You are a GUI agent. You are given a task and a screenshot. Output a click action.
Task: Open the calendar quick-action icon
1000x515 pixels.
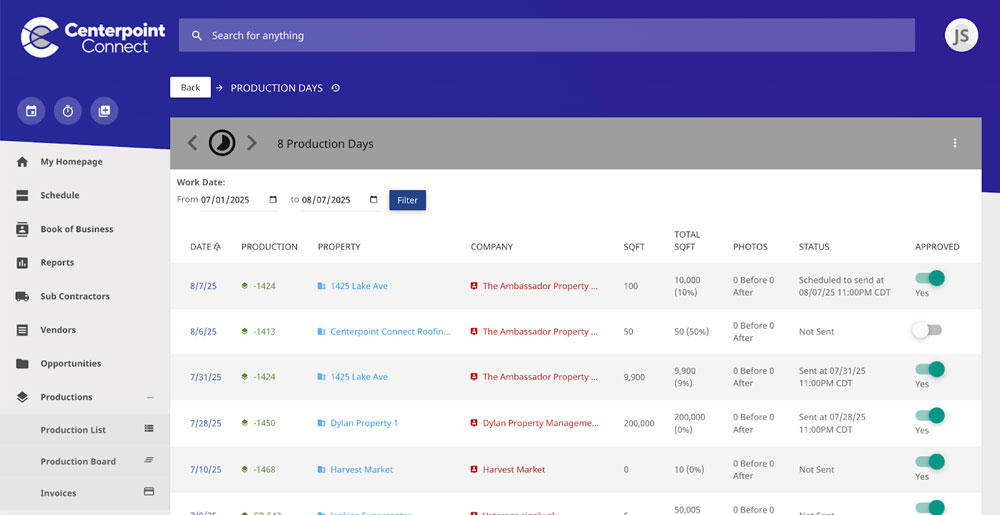(x=31, y=111)
